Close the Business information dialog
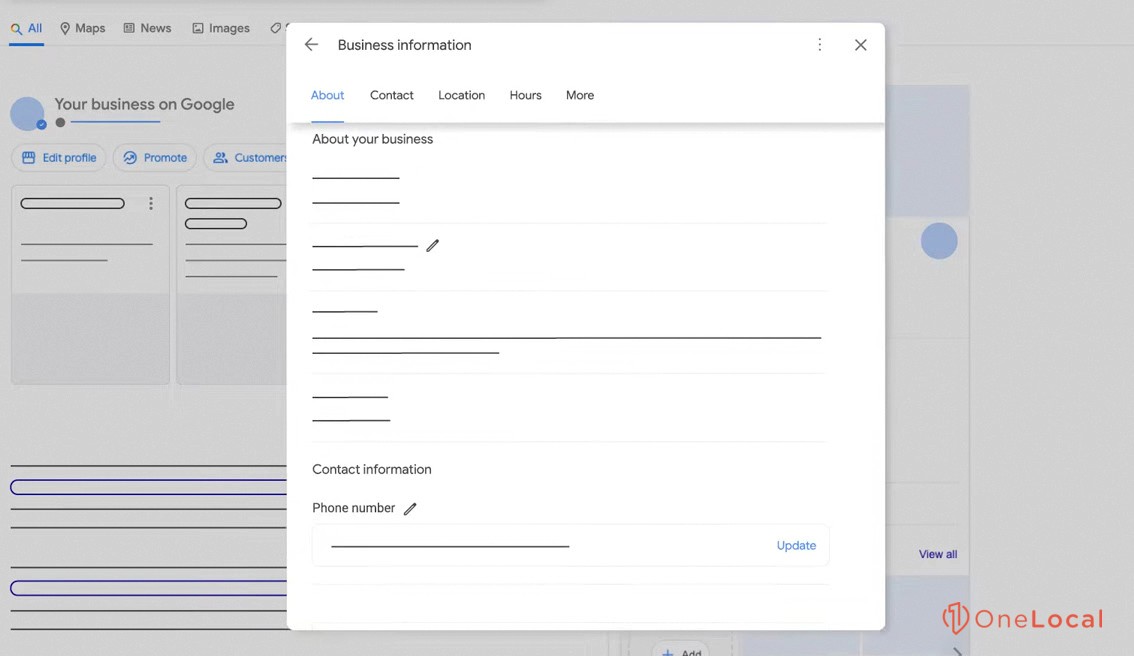 [860, 45]
